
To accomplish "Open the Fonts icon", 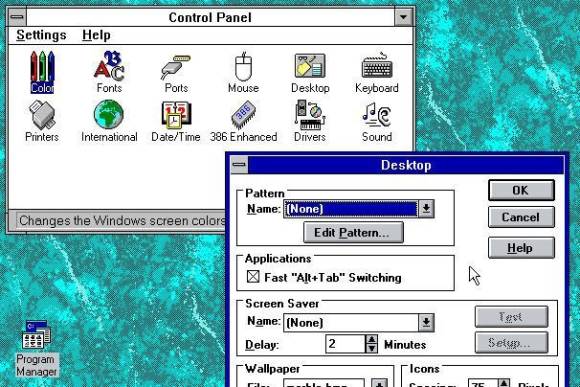I will [109, 72].
